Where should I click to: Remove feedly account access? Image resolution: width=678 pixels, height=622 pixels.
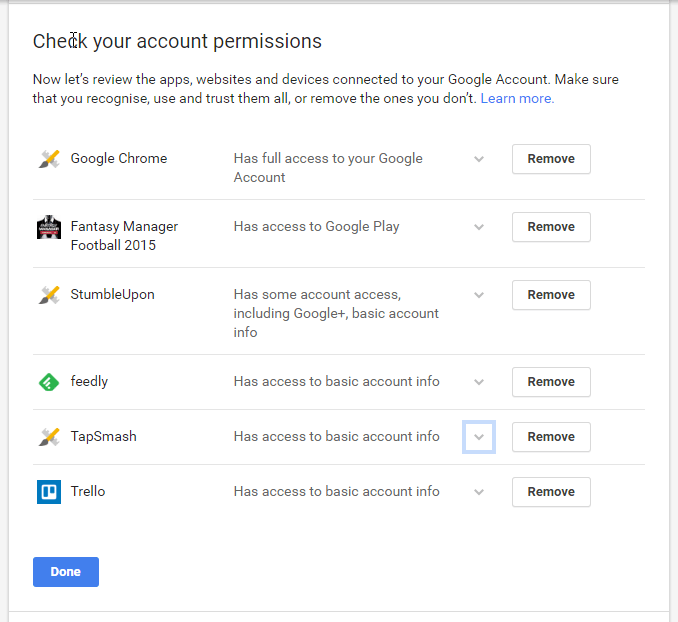pyautogui.click(x=551, y=382)
